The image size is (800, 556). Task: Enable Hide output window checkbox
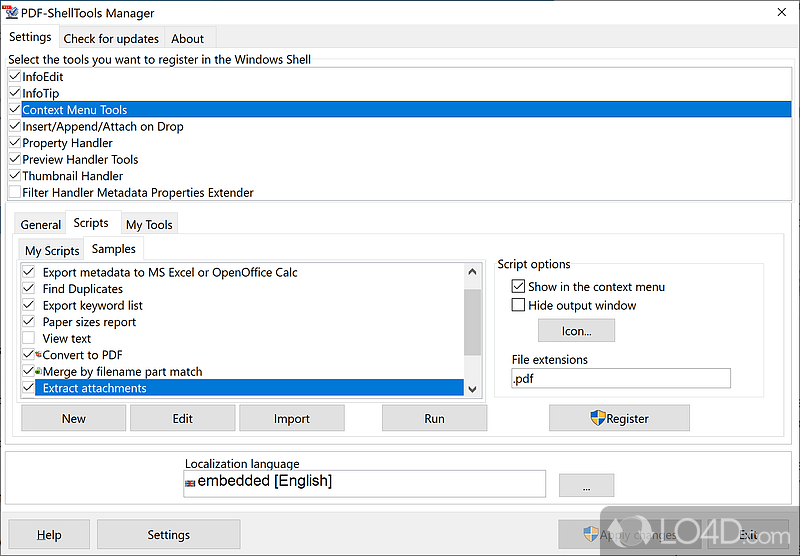pyautogui.click(x=518, y=305)
